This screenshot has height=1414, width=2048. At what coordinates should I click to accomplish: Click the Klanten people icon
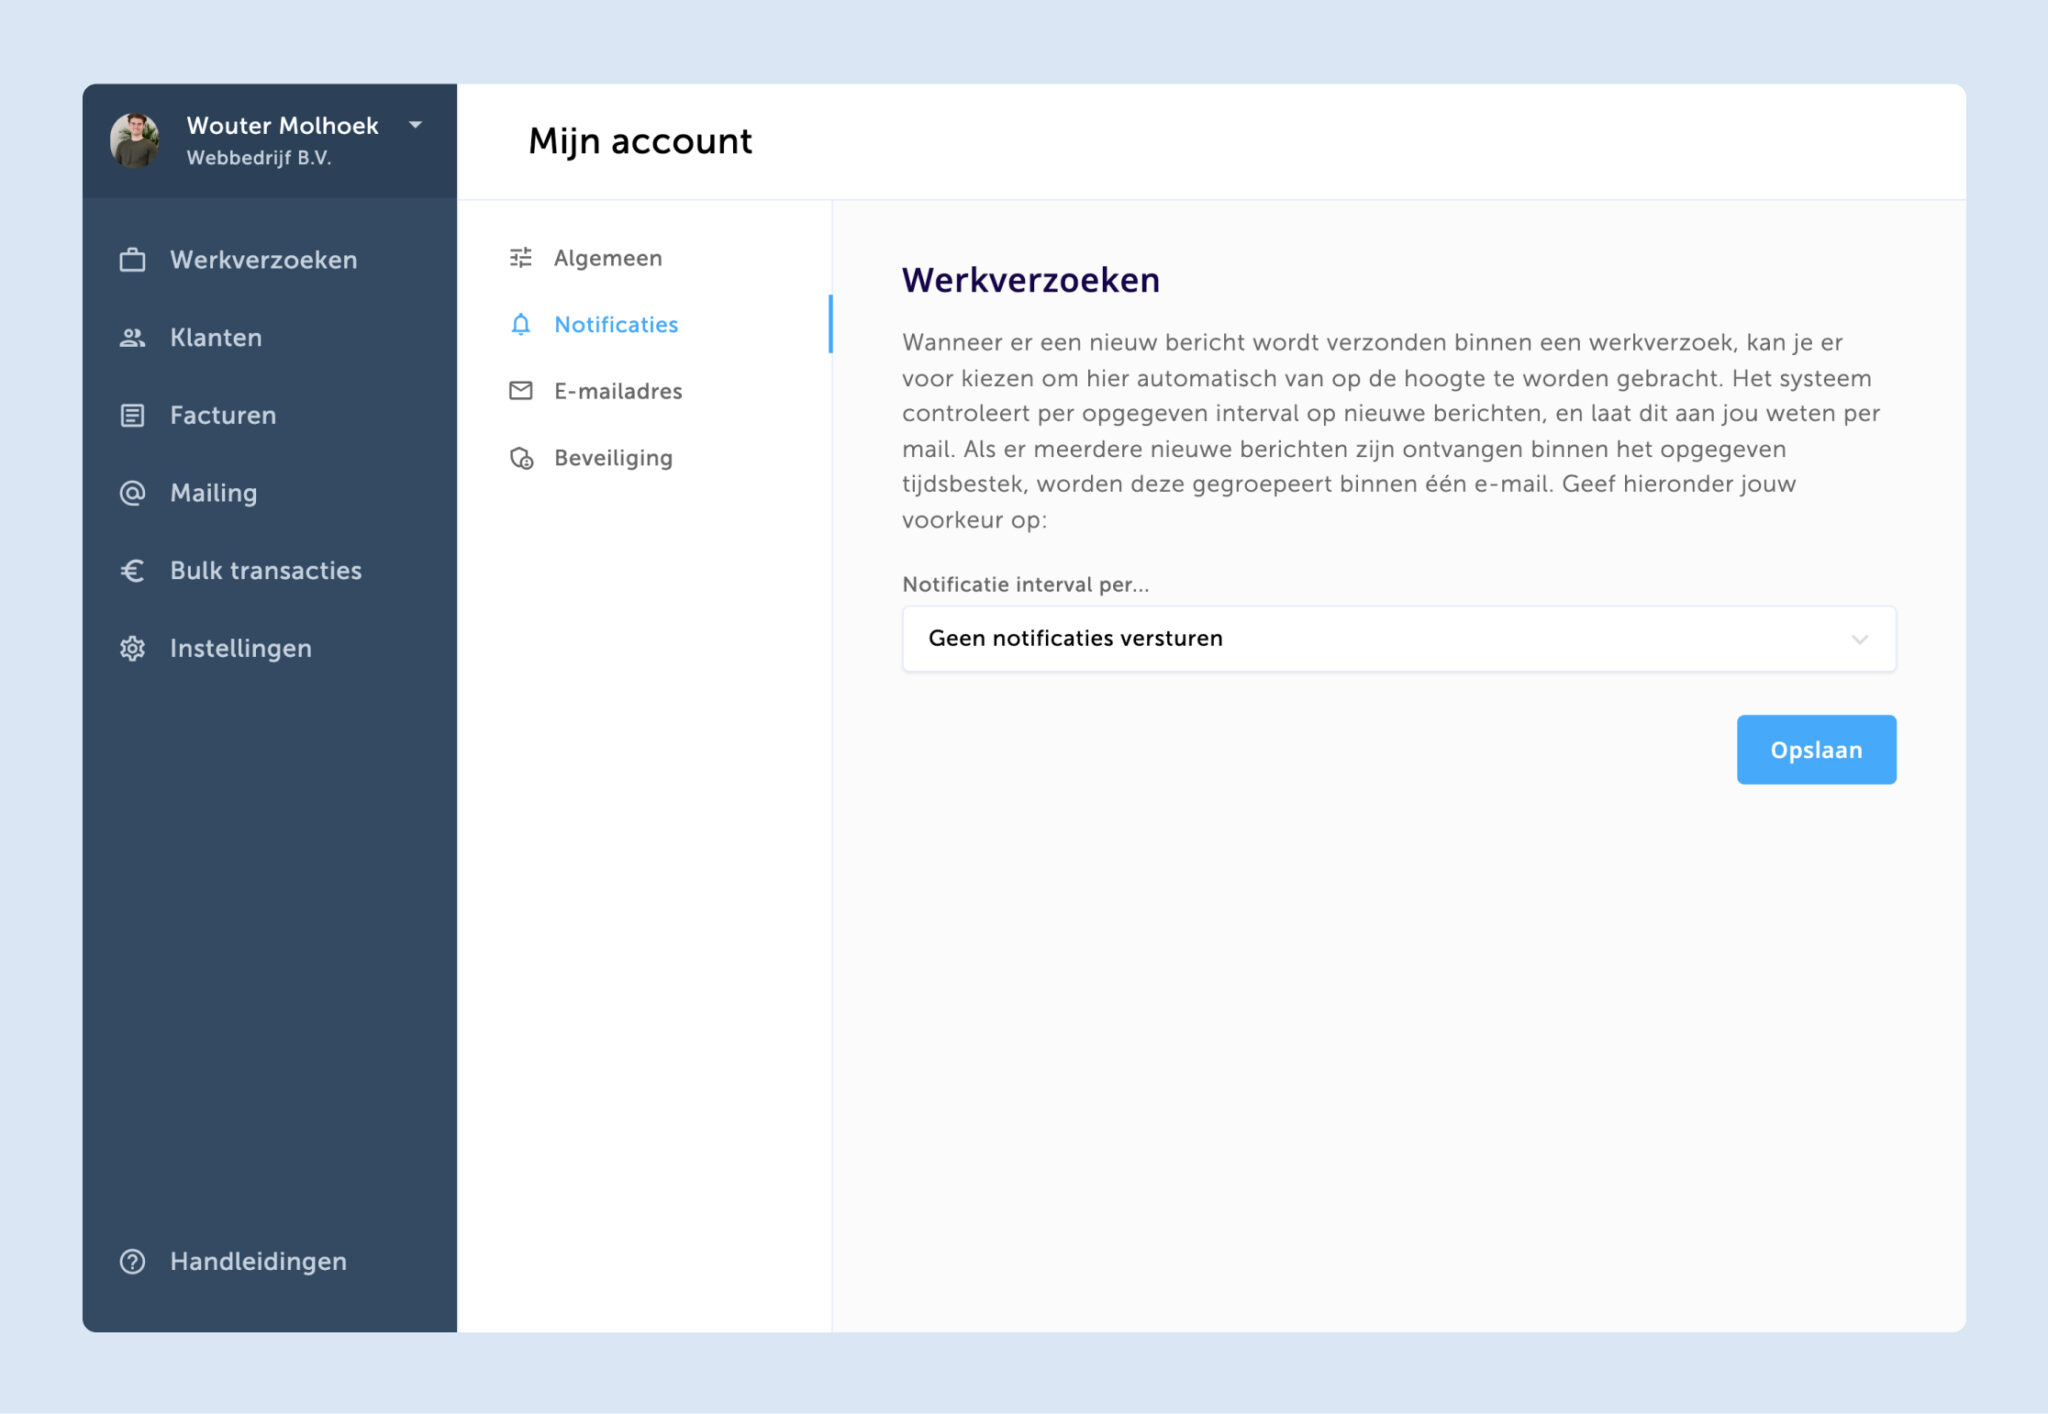point(132,338)
